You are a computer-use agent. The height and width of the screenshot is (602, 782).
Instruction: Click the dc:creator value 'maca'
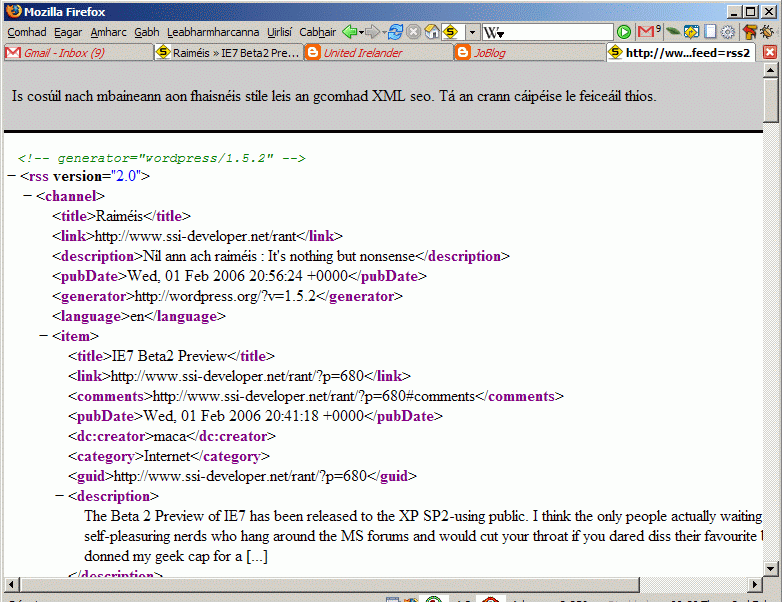pos(170,436)
